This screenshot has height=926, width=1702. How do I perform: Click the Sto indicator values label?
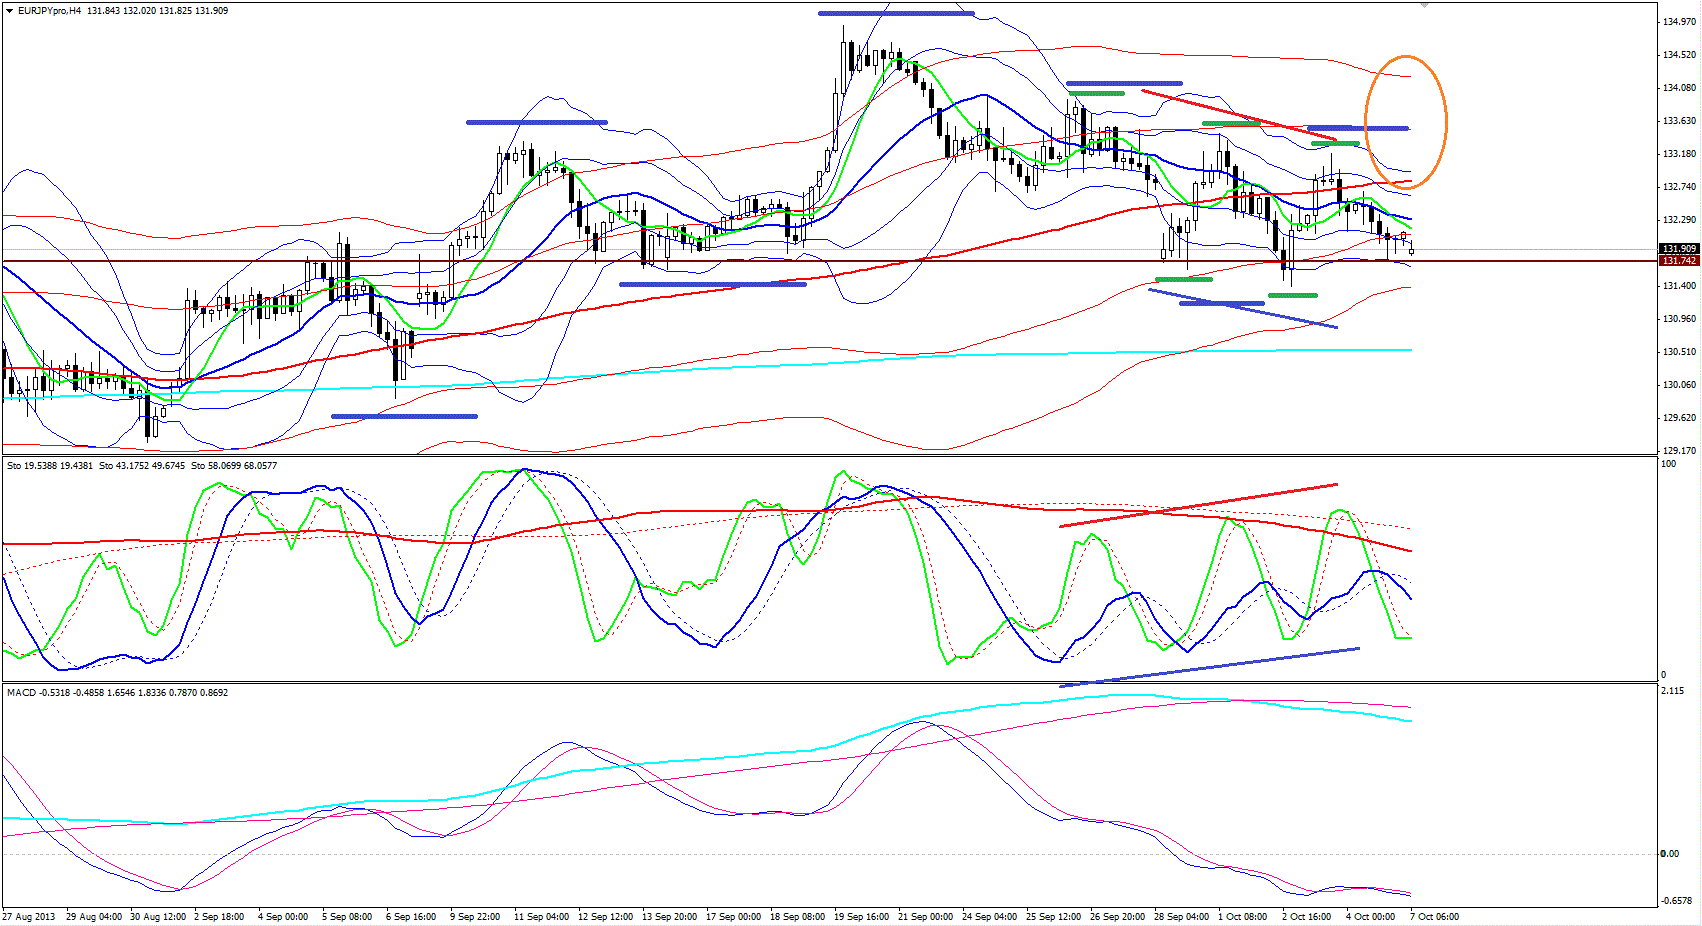click(142, 466)
